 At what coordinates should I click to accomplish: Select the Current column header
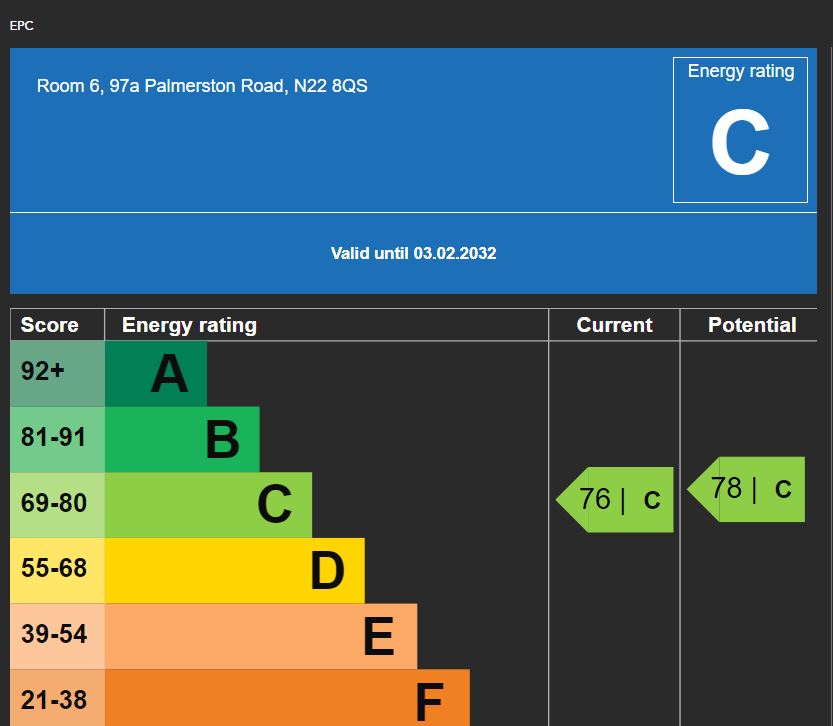pyautogui.click(x=614, y=325)
